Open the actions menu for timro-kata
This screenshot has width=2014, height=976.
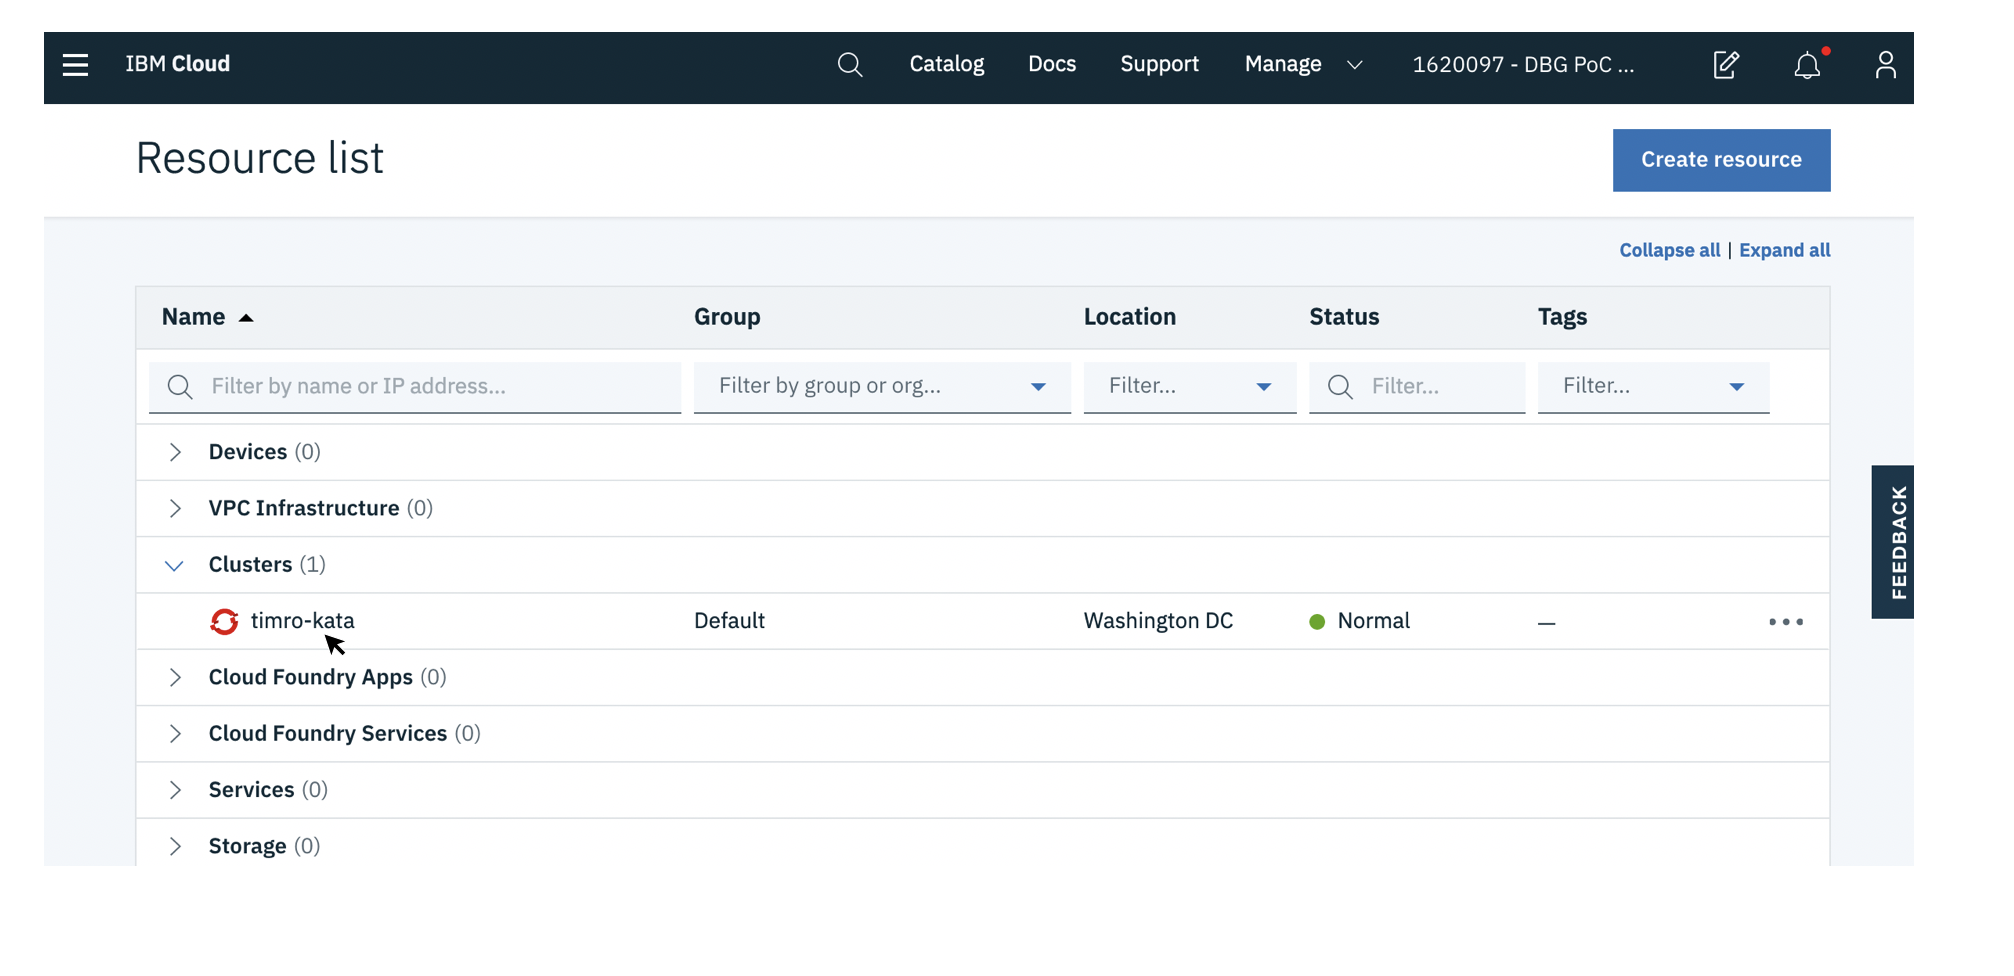(1786, 622)
